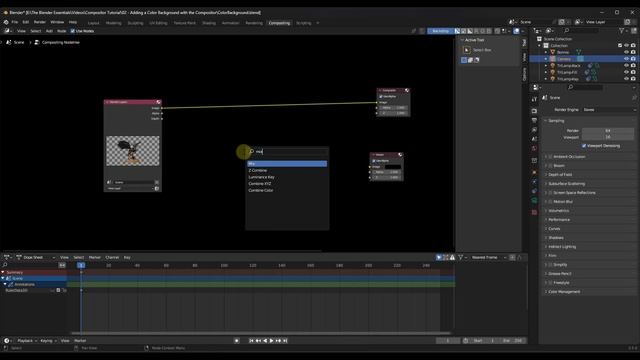Adjust the Alpha slider on Composite node
The width and height of the screenshot is (640, 360).
pos(393,108)
